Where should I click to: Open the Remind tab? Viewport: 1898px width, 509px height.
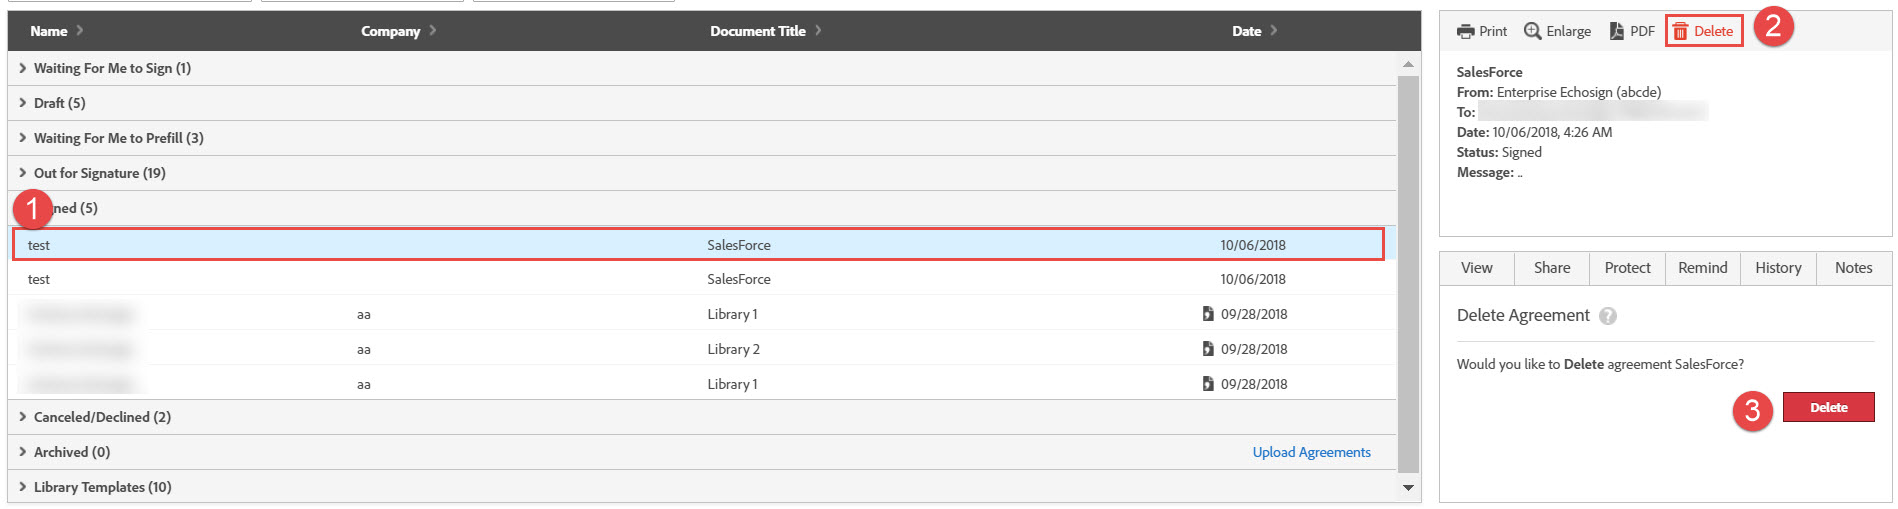(x=1702, y=268)
